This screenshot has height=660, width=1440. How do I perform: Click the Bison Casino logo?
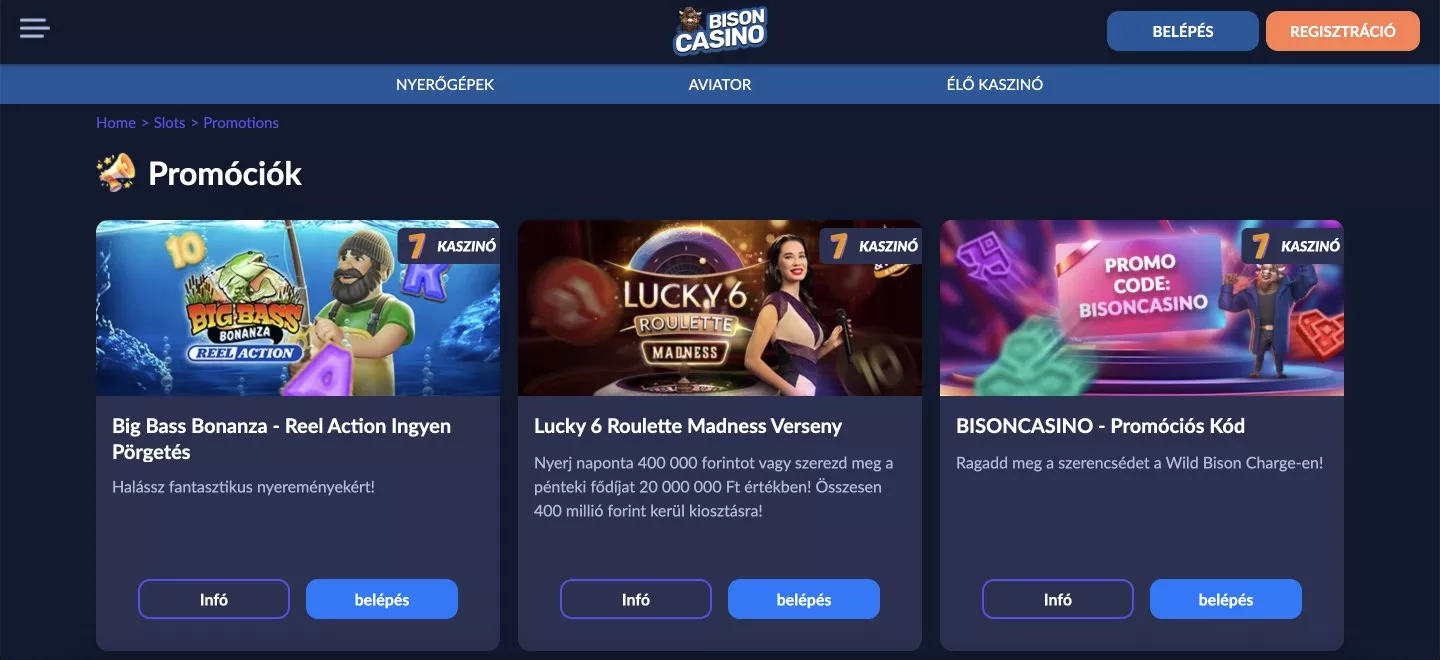click(x=720, y=31)
